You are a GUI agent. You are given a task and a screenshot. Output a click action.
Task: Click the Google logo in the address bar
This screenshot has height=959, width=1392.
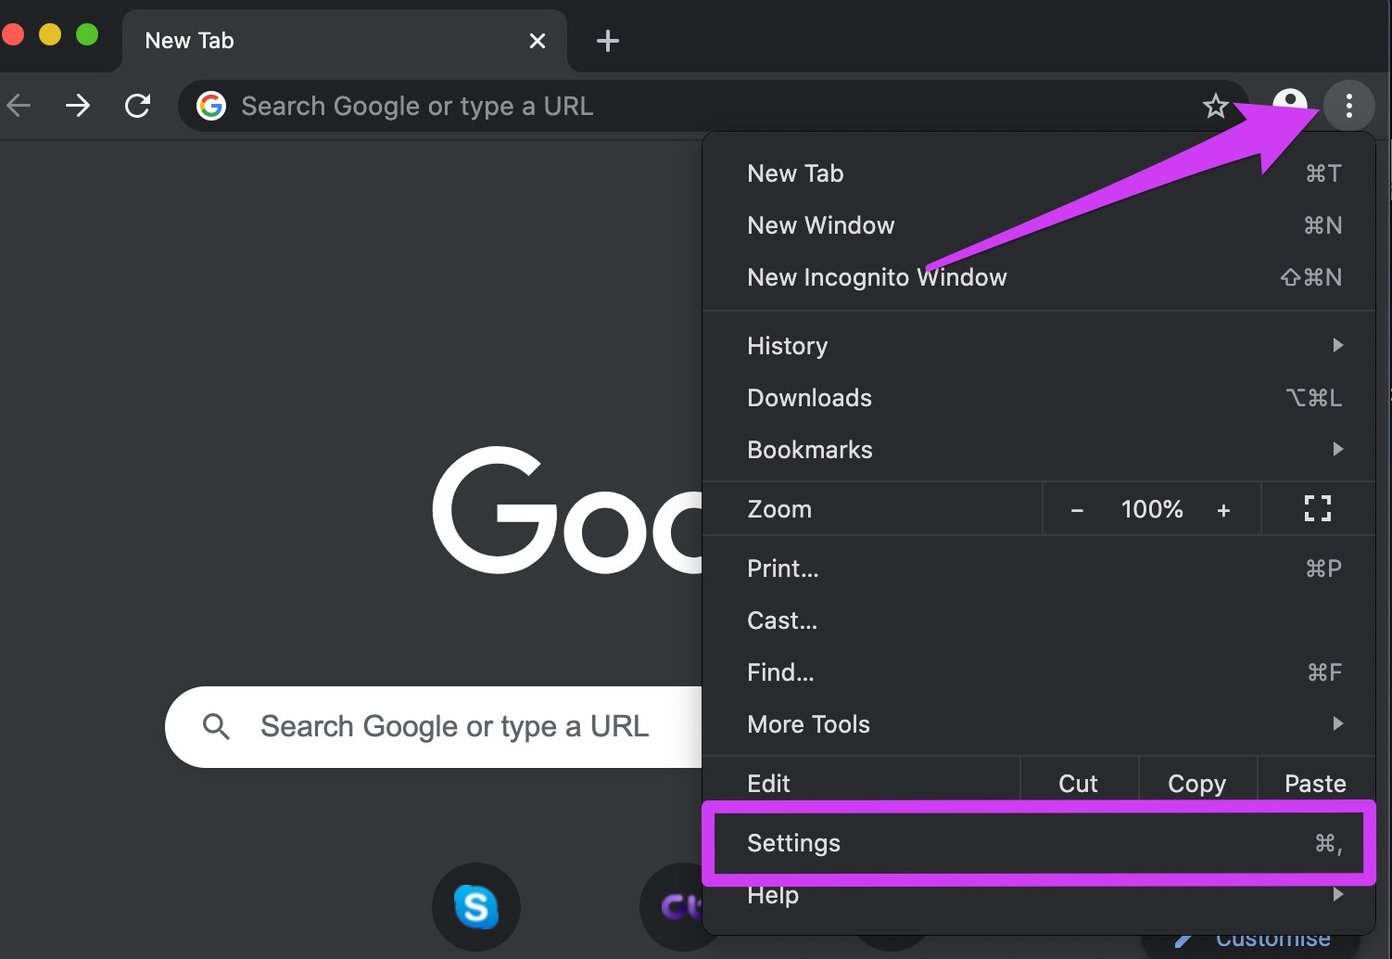[211, 105]
